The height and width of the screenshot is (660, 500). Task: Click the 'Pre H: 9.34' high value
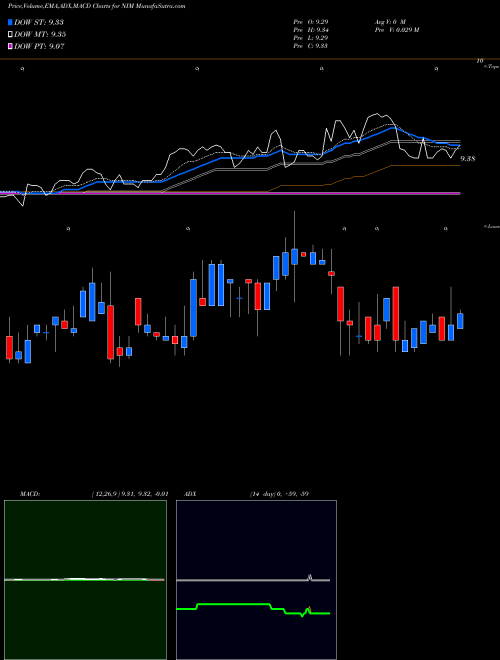tap(311, 29)
